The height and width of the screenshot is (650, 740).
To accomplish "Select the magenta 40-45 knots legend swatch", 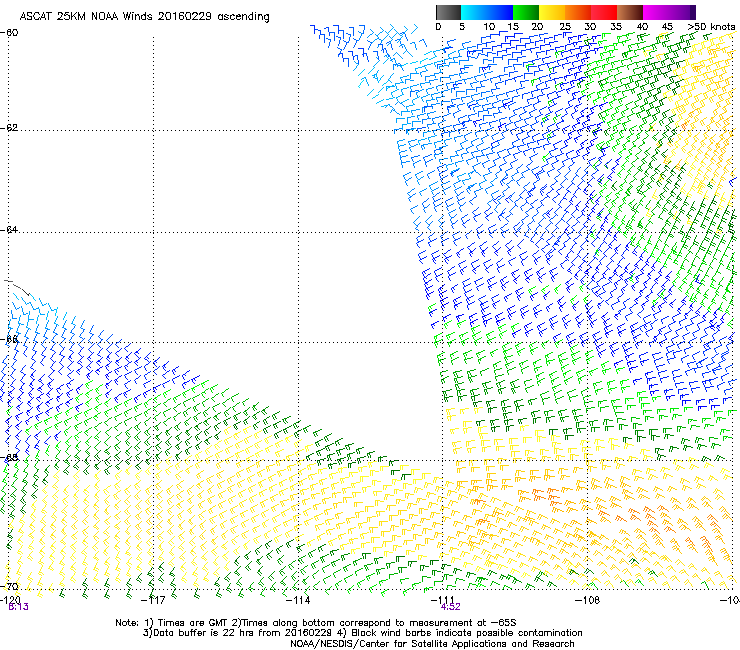I will tap(656, 12).
